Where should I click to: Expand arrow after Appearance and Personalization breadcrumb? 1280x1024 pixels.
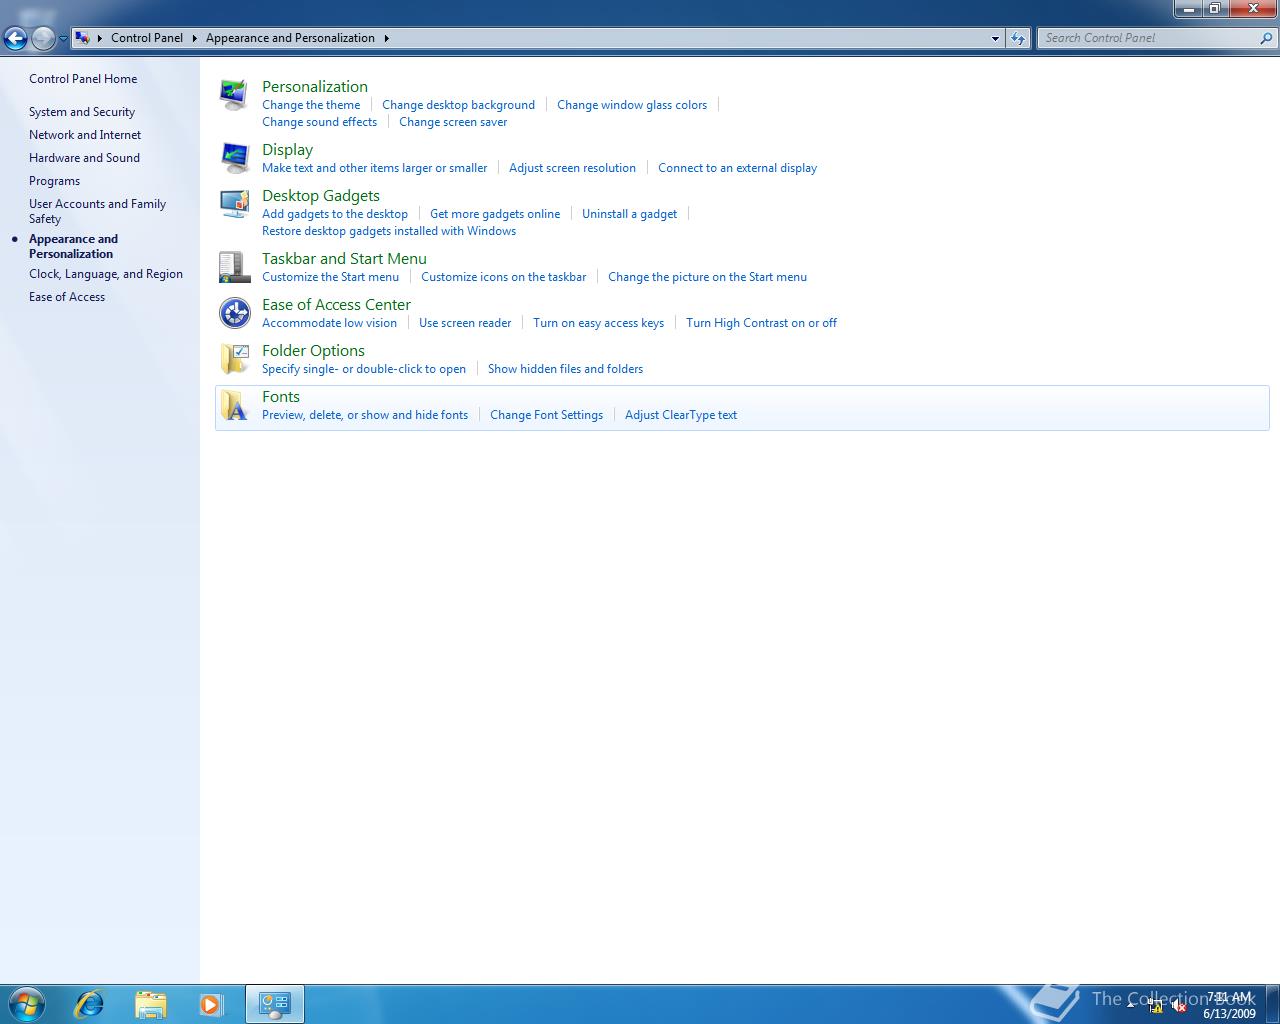tap(386, 38)
